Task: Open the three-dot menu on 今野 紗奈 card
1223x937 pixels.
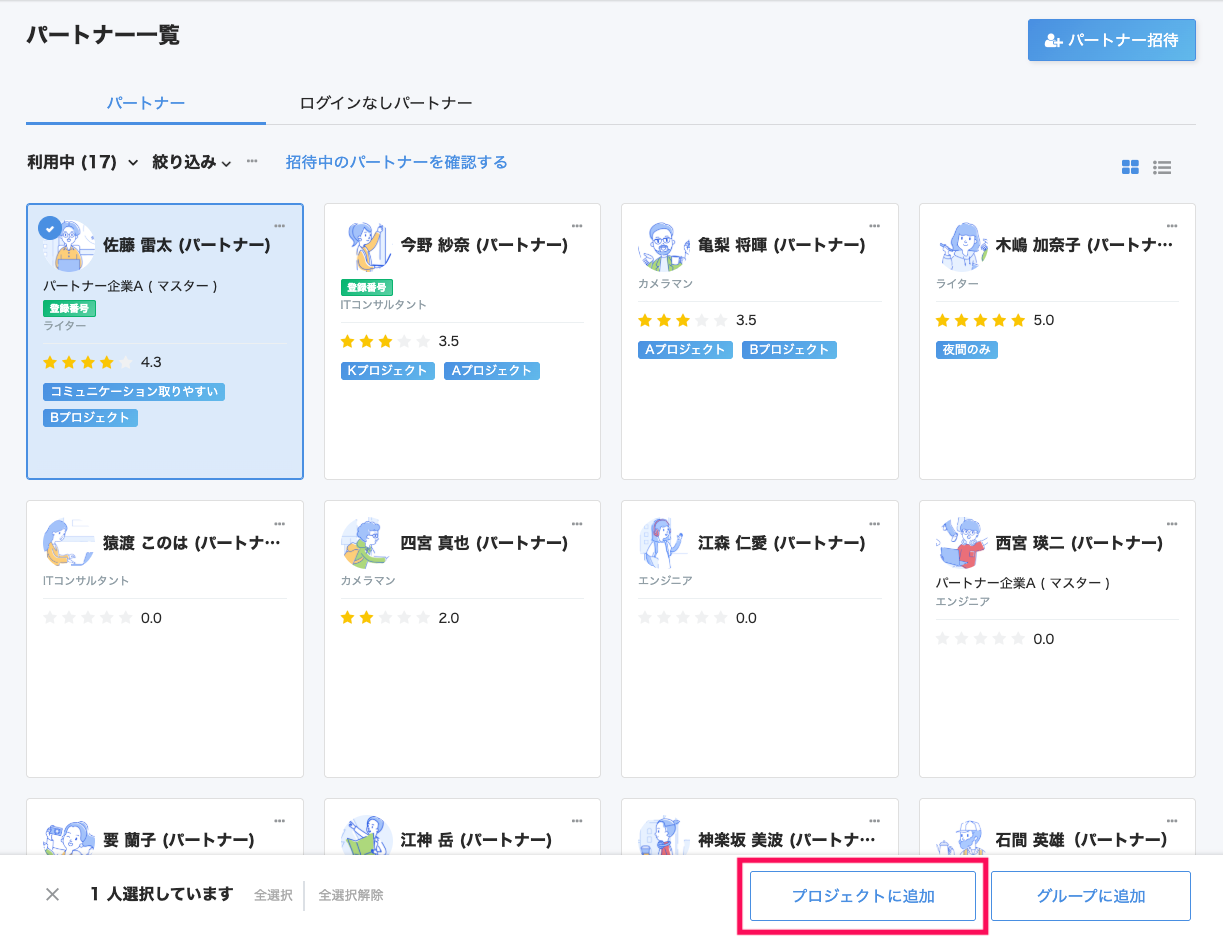Action: [x=577, y=225]
